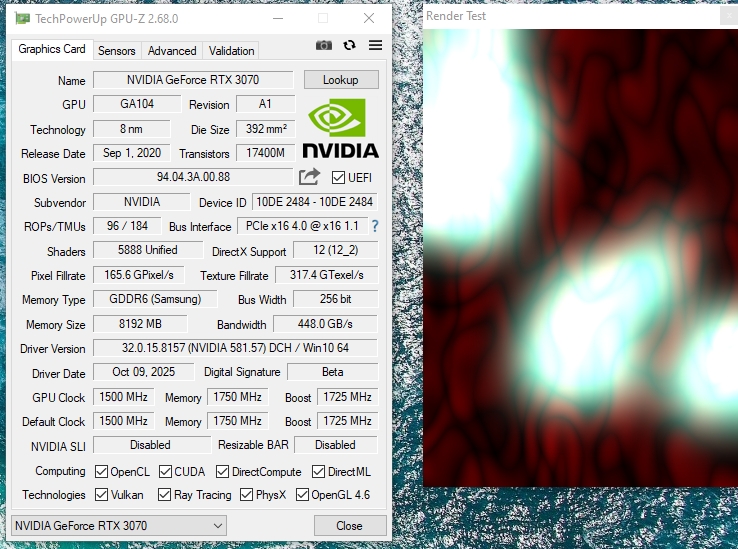Click the Release Date value Sep 1, 2020

[131, 153]
